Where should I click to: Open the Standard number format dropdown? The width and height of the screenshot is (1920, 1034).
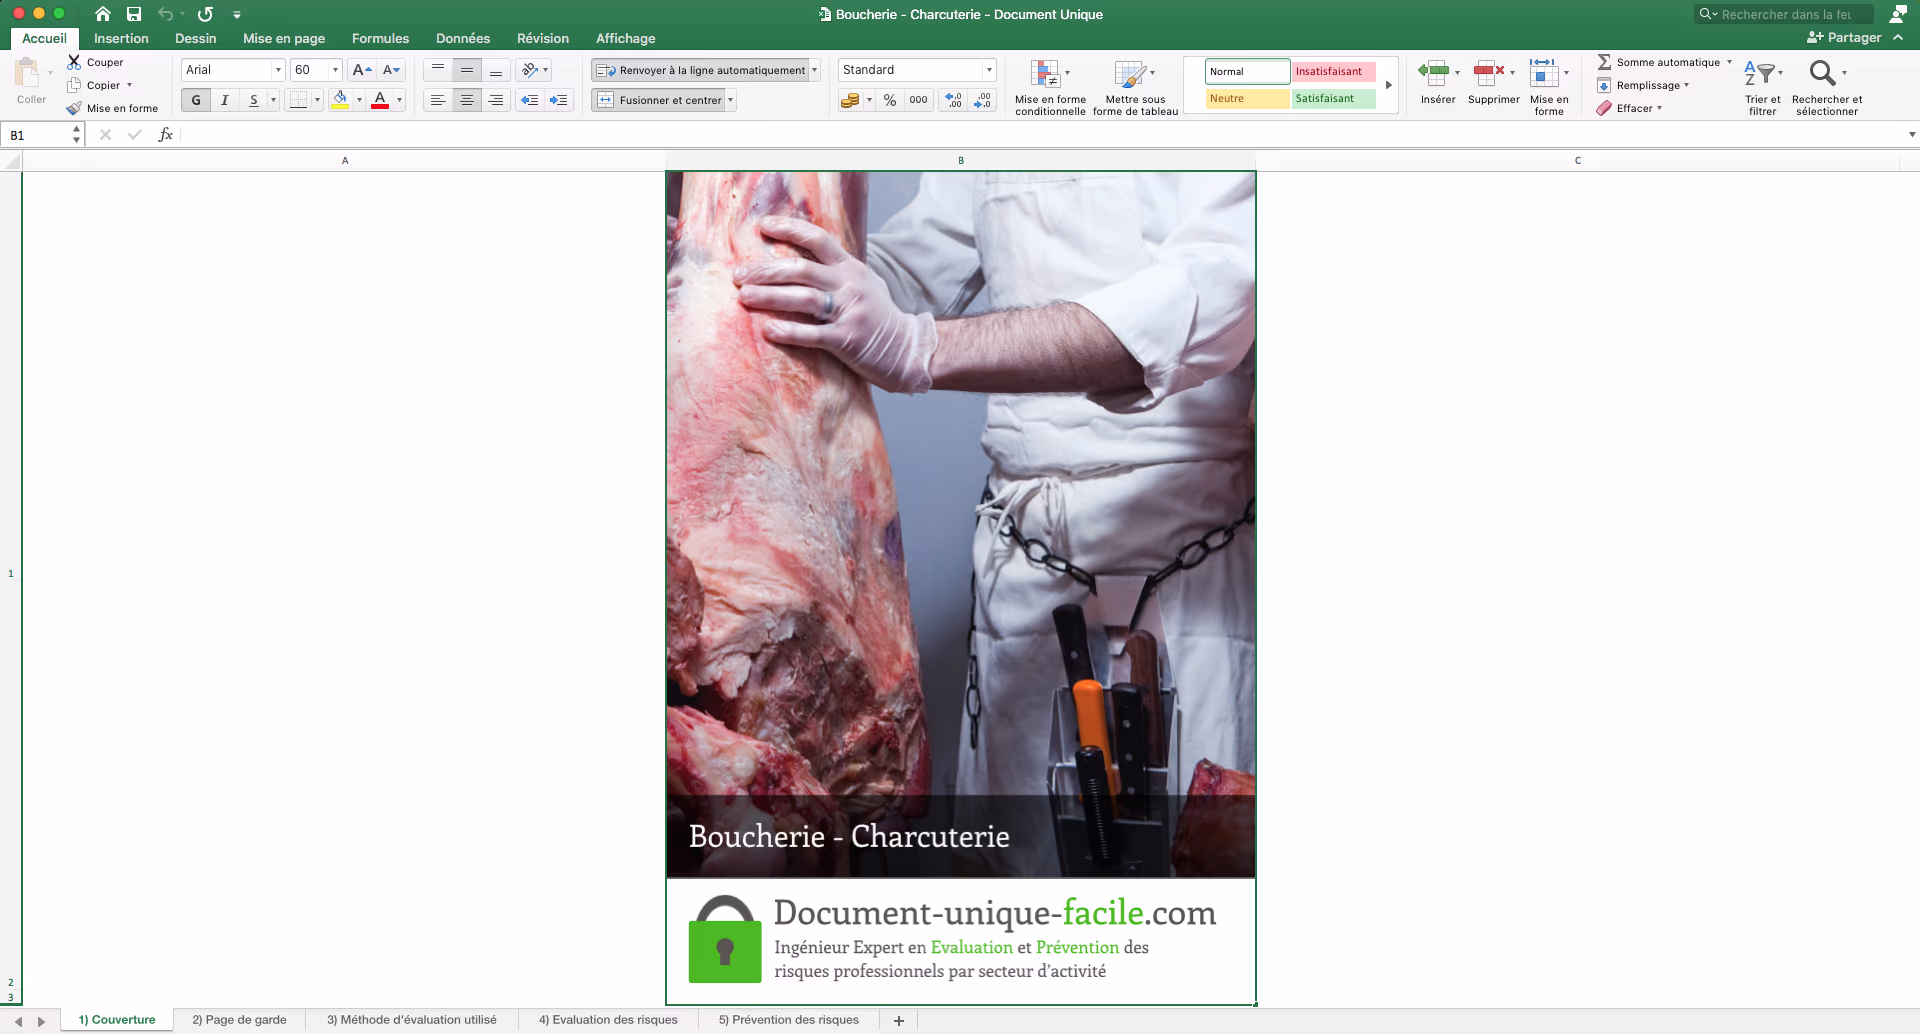(989, 70)
